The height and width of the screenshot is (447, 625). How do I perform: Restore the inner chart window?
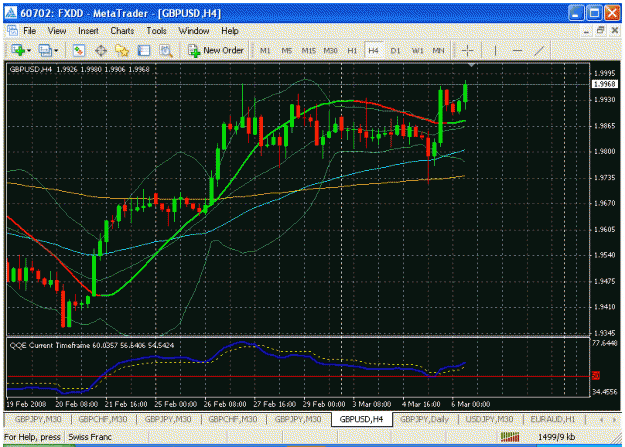pyautogui.click(x=600, y=30)
